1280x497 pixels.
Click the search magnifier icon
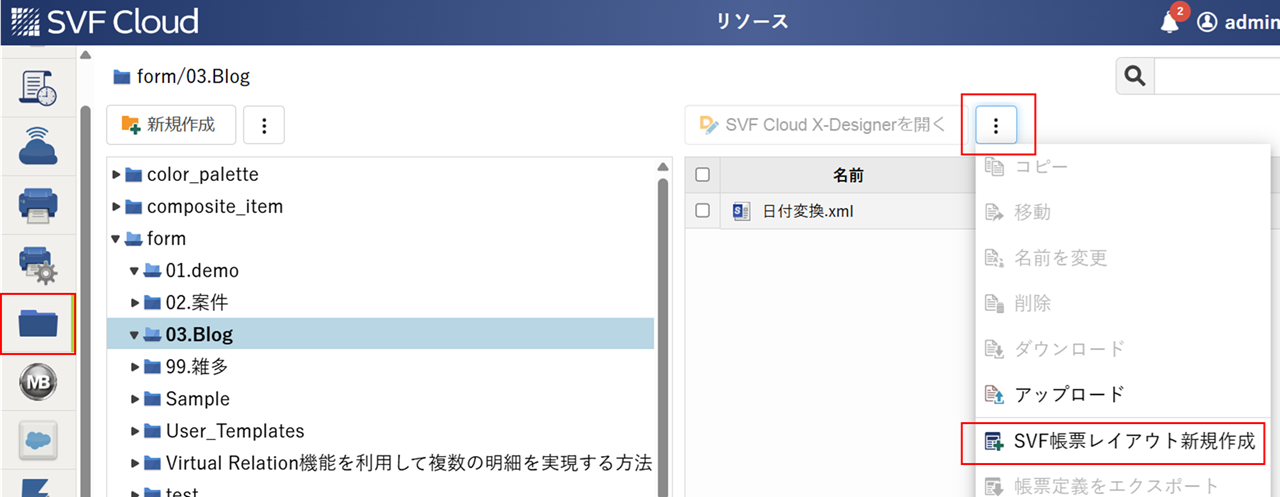tap(1134, 76)
